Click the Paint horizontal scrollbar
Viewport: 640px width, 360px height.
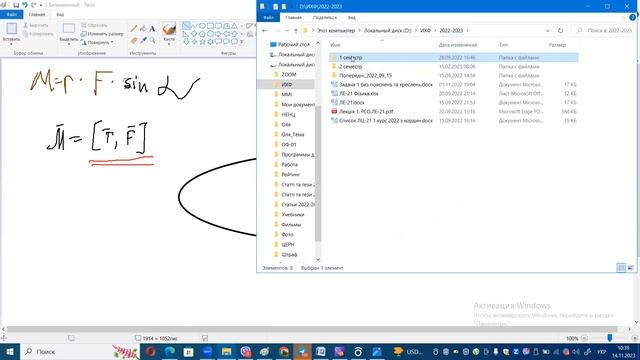(312, 329)
